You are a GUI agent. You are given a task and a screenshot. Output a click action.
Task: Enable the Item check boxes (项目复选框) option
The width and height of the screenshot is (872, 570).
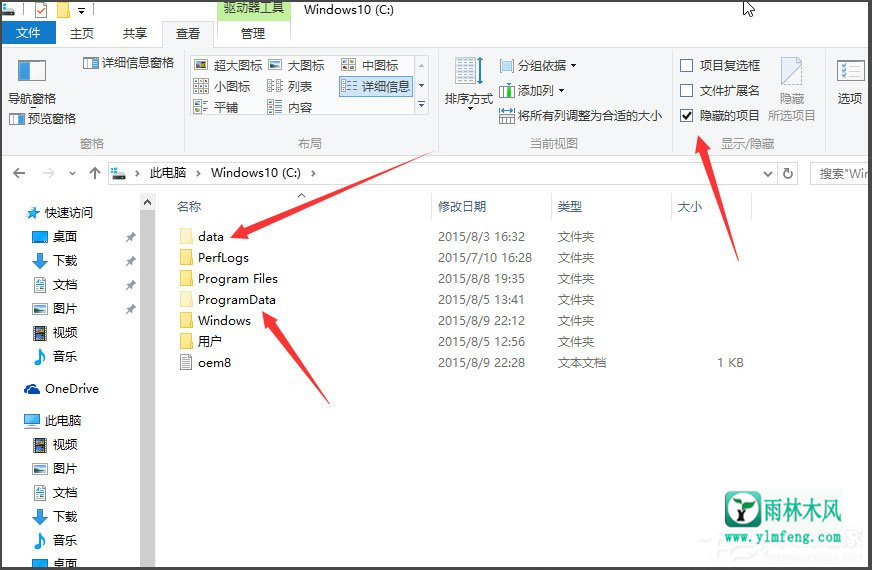(687, 66)
